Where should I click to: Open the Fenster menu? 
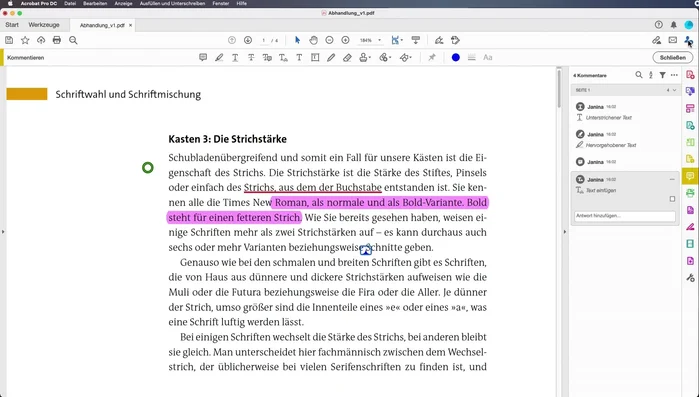click(221, 3)
